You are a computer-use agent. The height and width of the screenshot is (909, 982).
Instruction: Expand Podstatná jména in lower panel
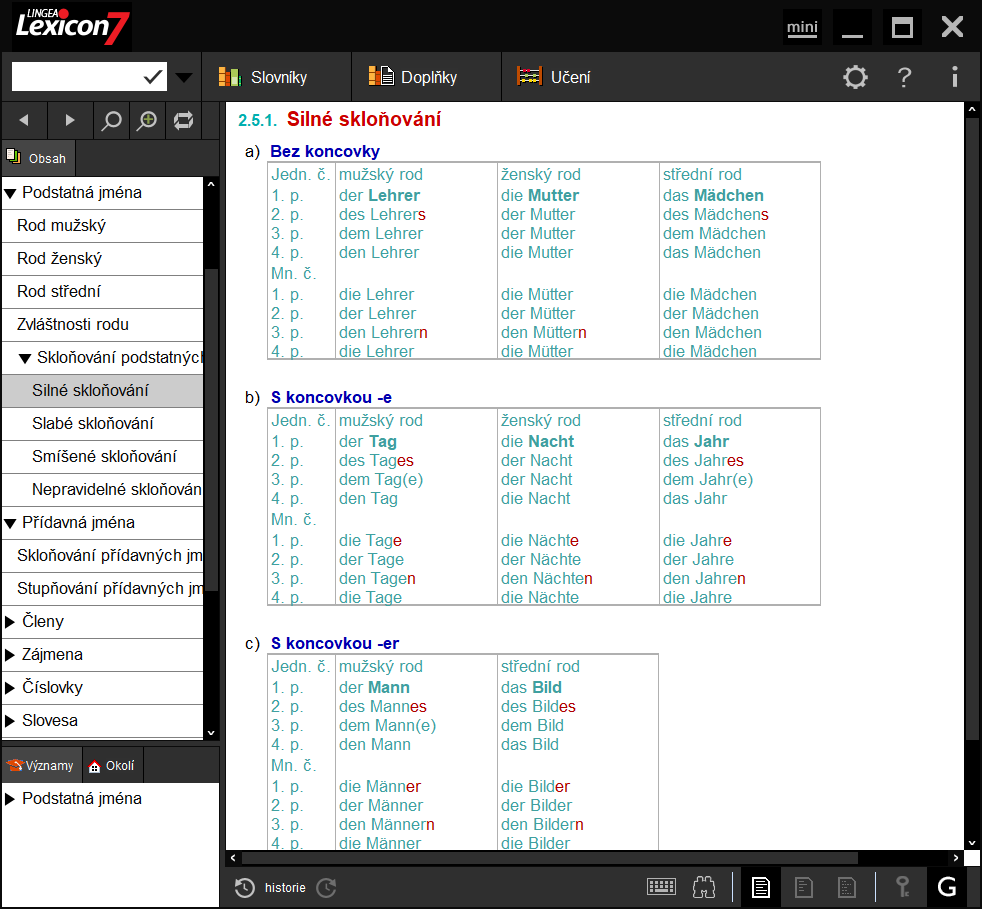click(10, 799)
